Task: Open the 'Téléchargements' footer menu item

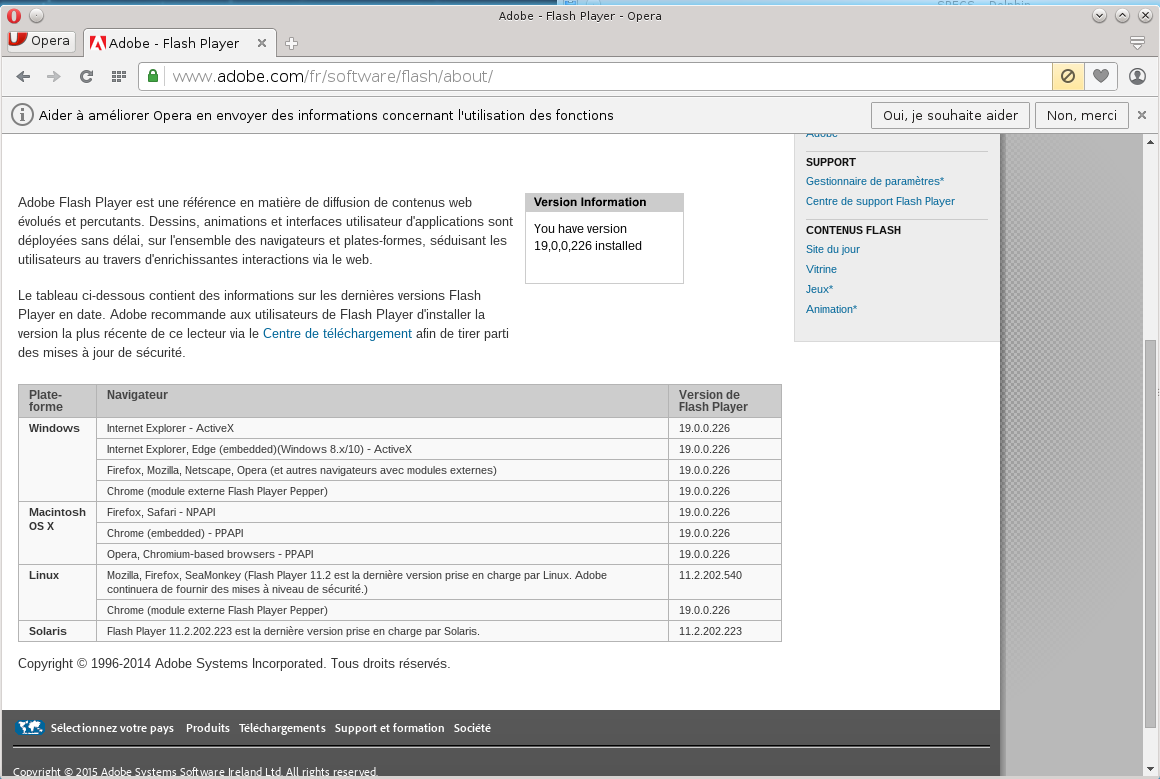Action: coord(282,728)
